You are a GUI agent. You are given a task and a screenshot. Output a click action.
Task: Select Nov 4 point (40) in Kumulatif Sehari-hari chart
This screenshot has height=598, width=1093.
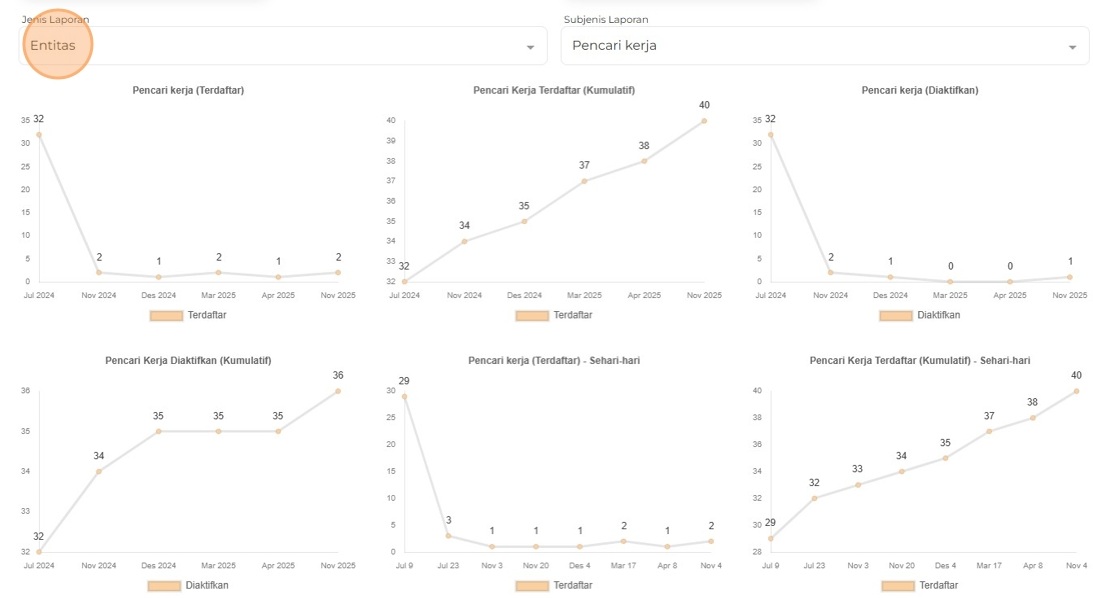pos(1076,391)
